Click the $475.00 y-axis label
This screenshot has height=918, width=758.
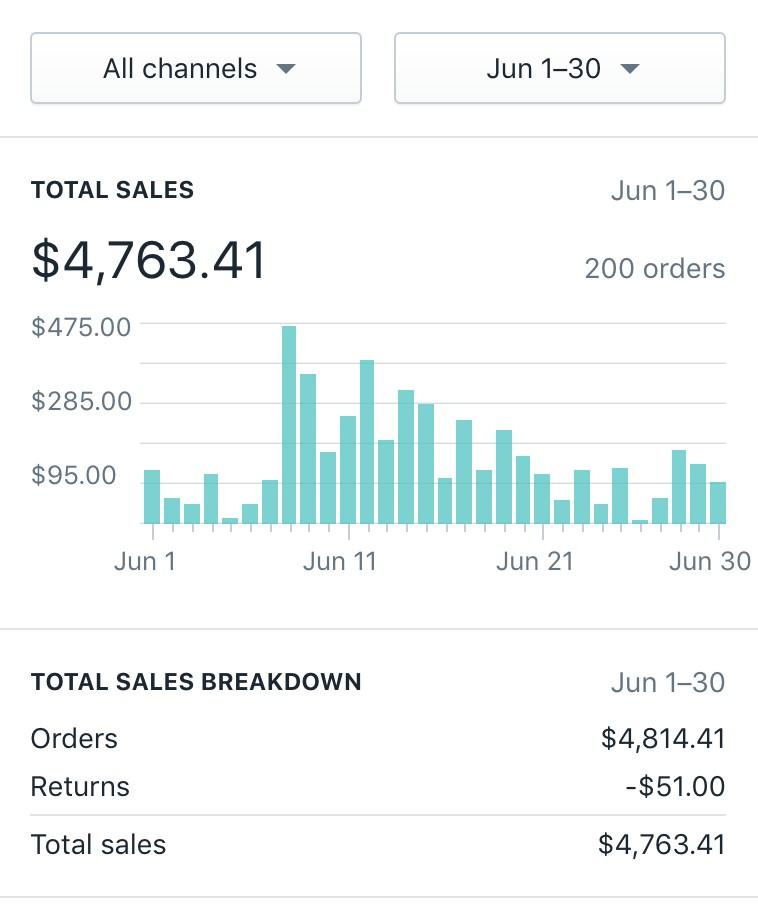(x=81, y=327)
